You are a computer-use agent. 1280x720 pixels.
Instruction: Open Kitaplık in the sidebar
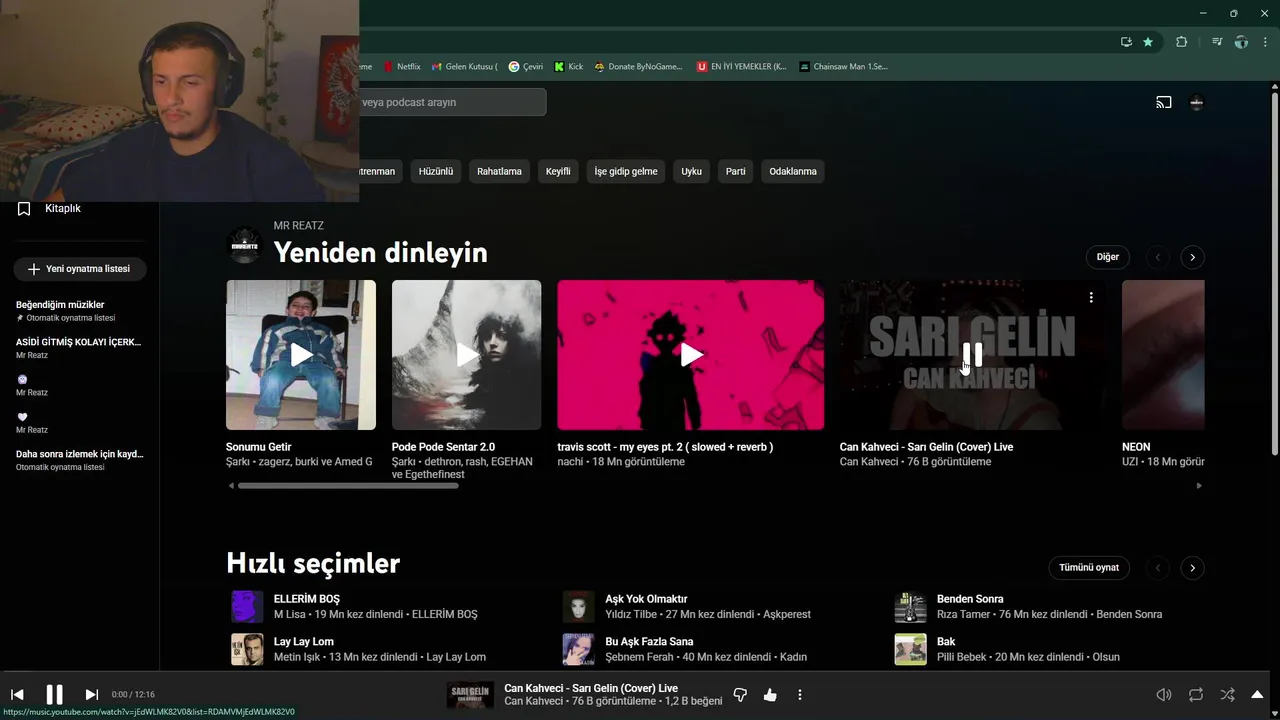(62, 208)
